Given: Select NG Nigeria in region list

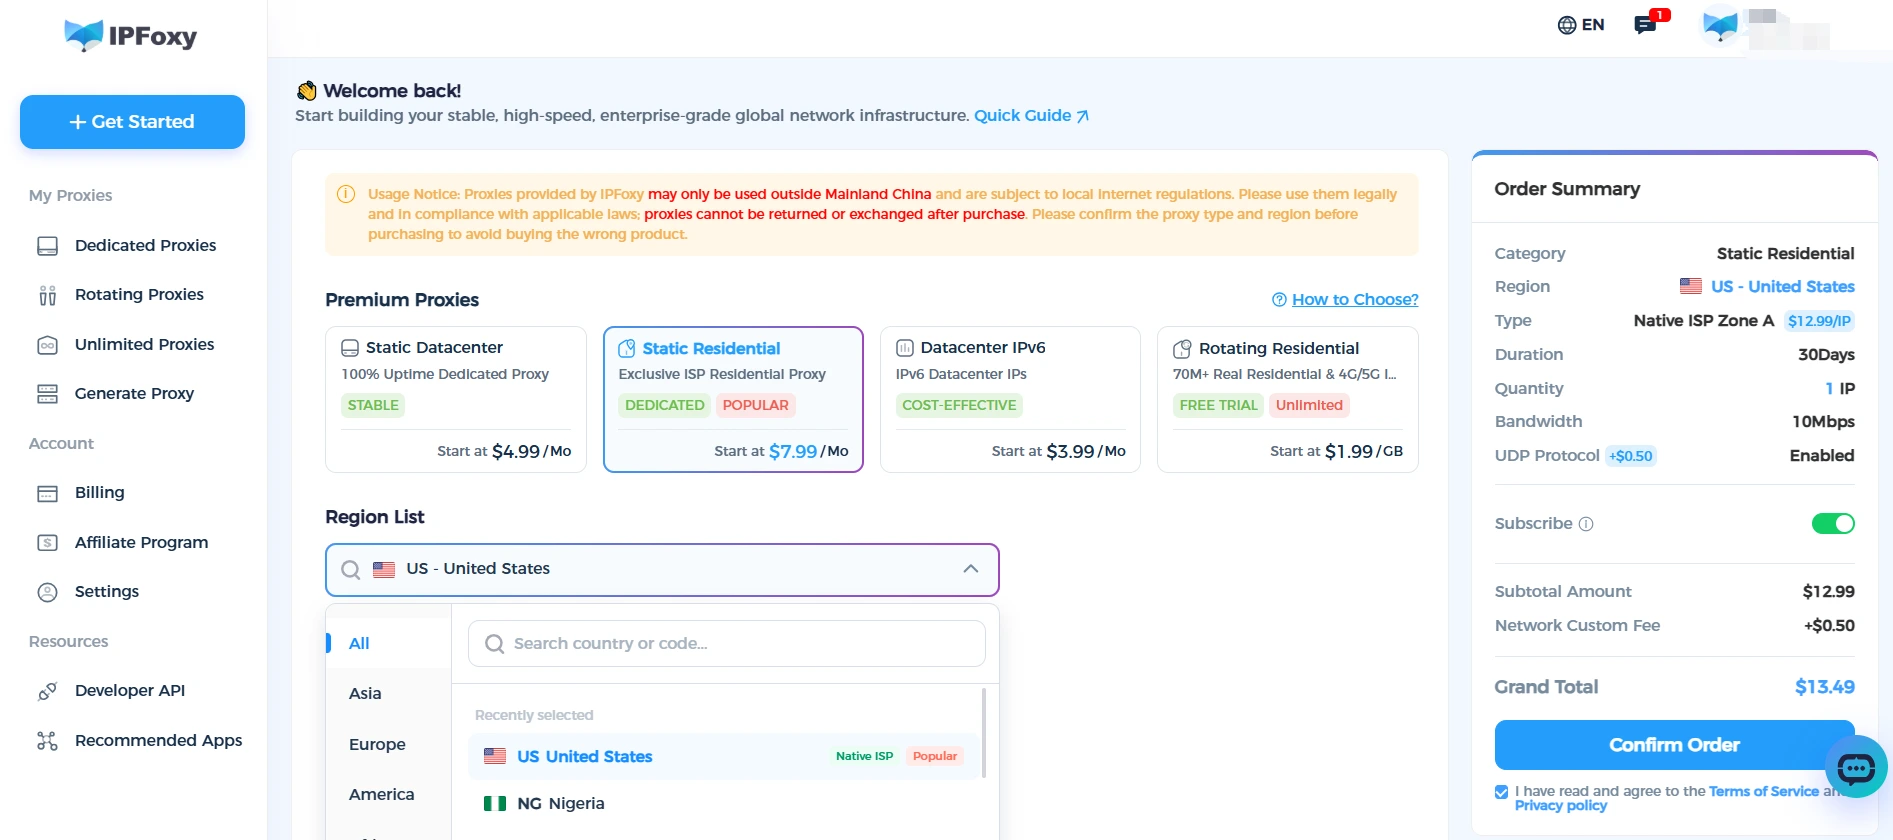Looking at the screenshot, I should pyautogui.click(x=724, y=804).
